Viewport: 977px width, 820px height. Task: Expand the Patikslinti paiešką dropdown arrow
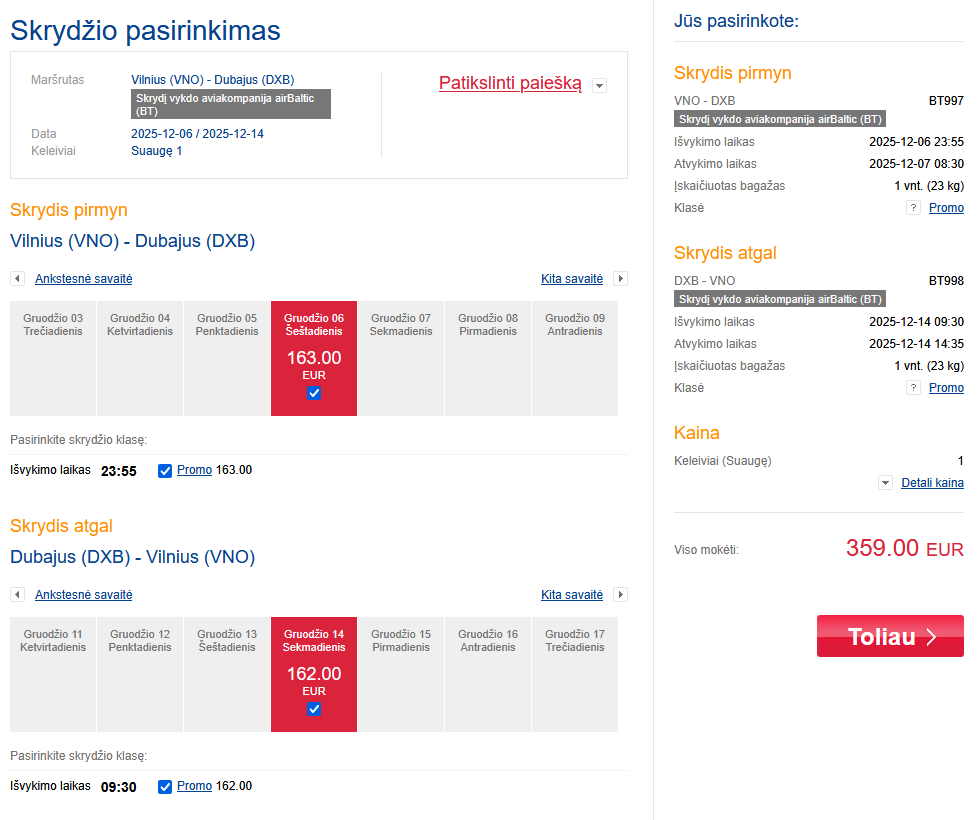pos(599,86)
